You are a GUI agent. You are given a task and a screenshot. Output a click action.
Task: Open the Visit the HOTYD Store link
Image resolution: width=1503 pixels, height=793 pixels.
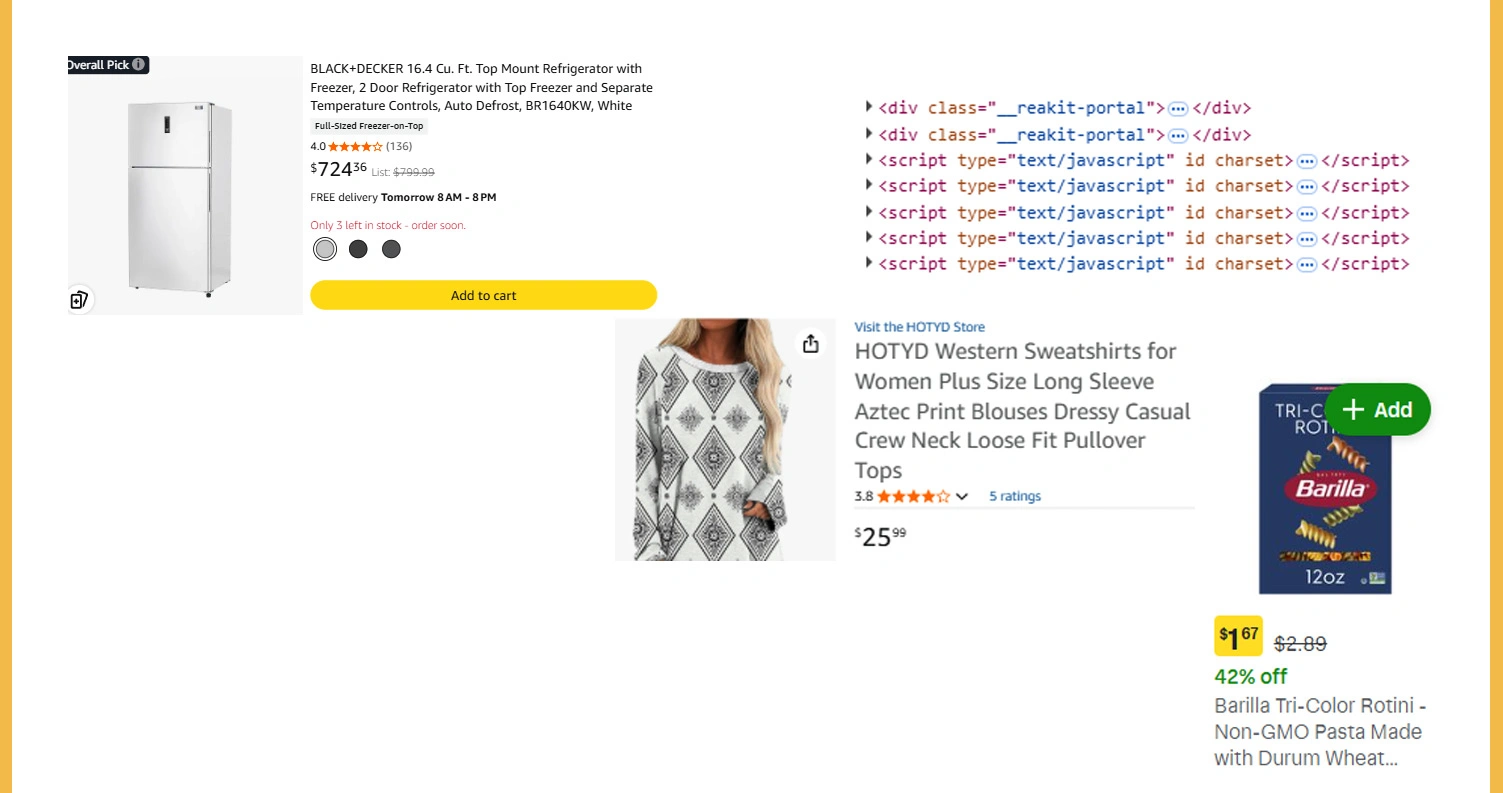[919, 327]
